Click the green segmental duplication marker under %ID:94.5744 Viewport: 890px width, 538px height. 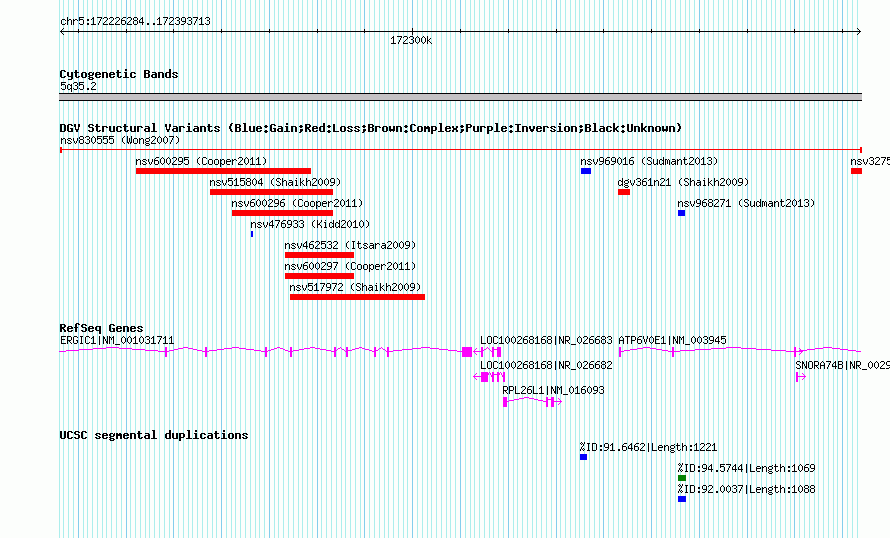pyautogui.click(x=682, y=478)
